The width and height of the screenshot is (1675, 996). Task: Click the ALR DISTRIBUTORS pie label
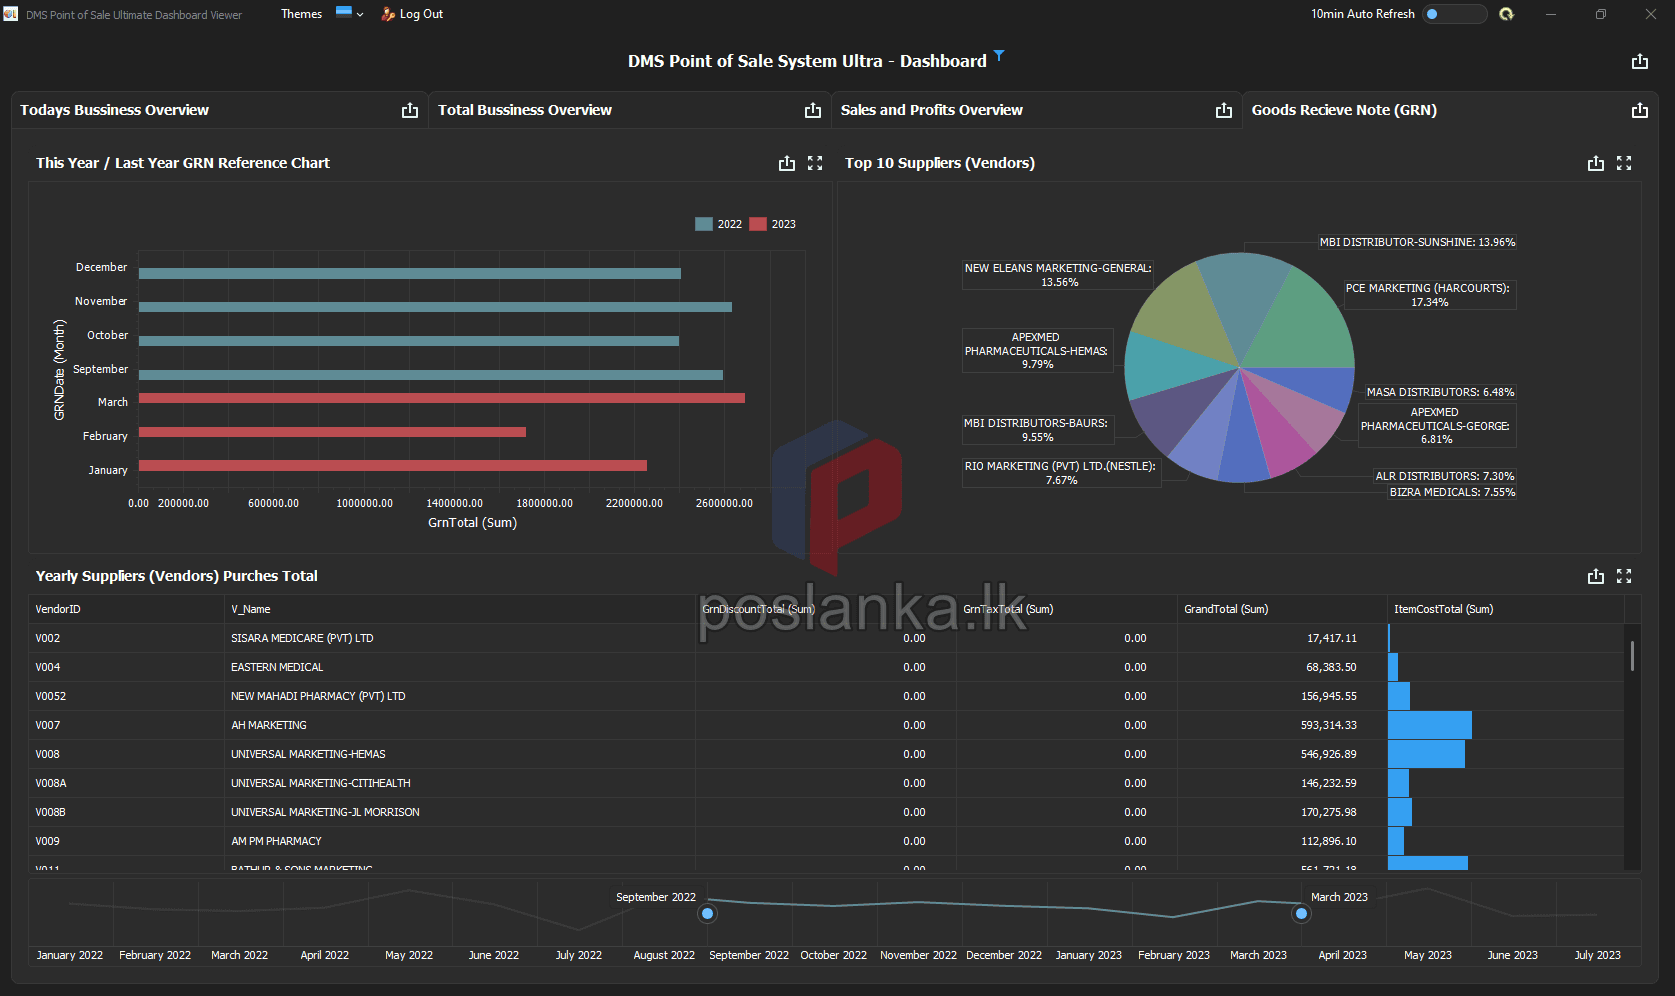(1444, 476)
